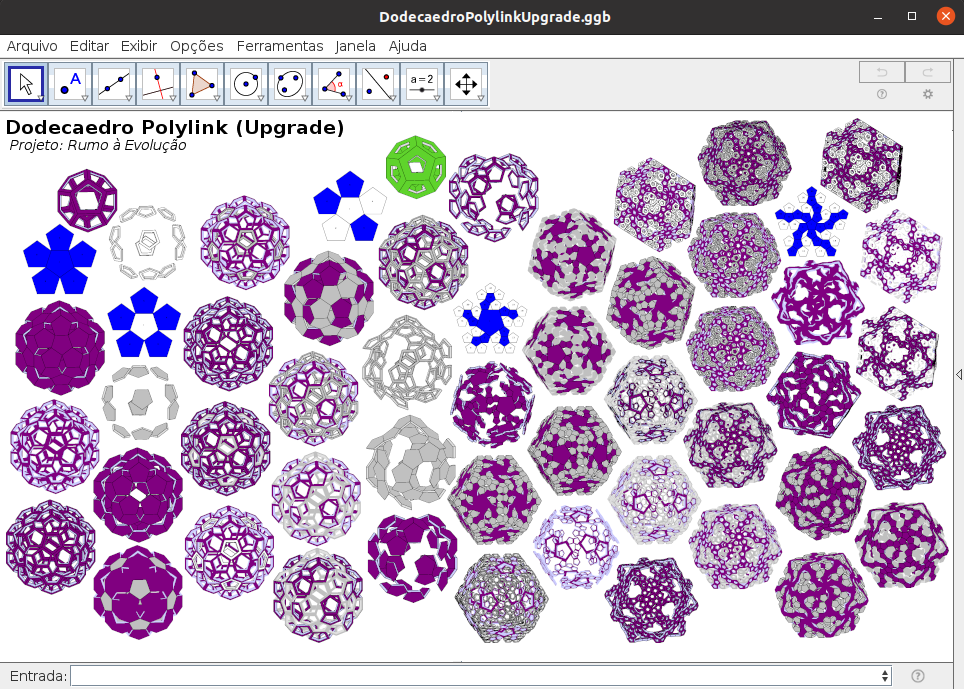The image size is (964, 689).
Task: Expand the Line tool dropdown arrow
Action: [x=129, y=98]
